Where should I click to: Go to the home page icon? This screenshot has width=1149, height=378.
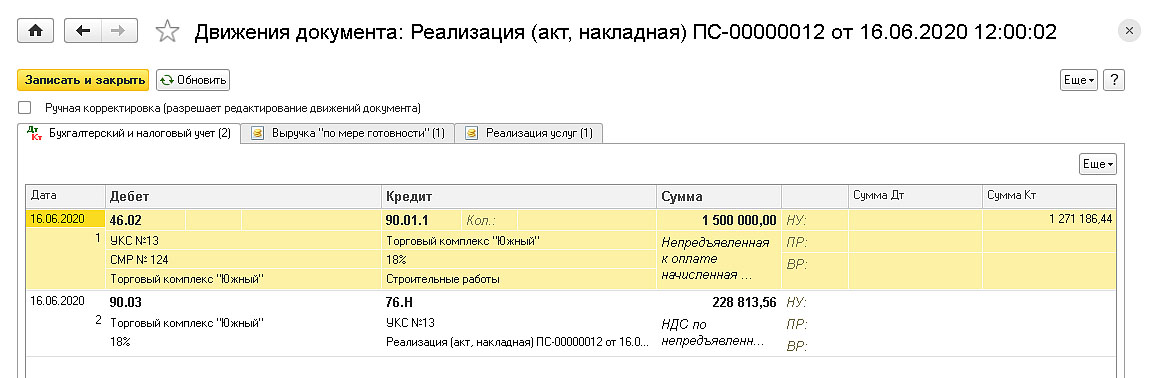pos(35,31)
